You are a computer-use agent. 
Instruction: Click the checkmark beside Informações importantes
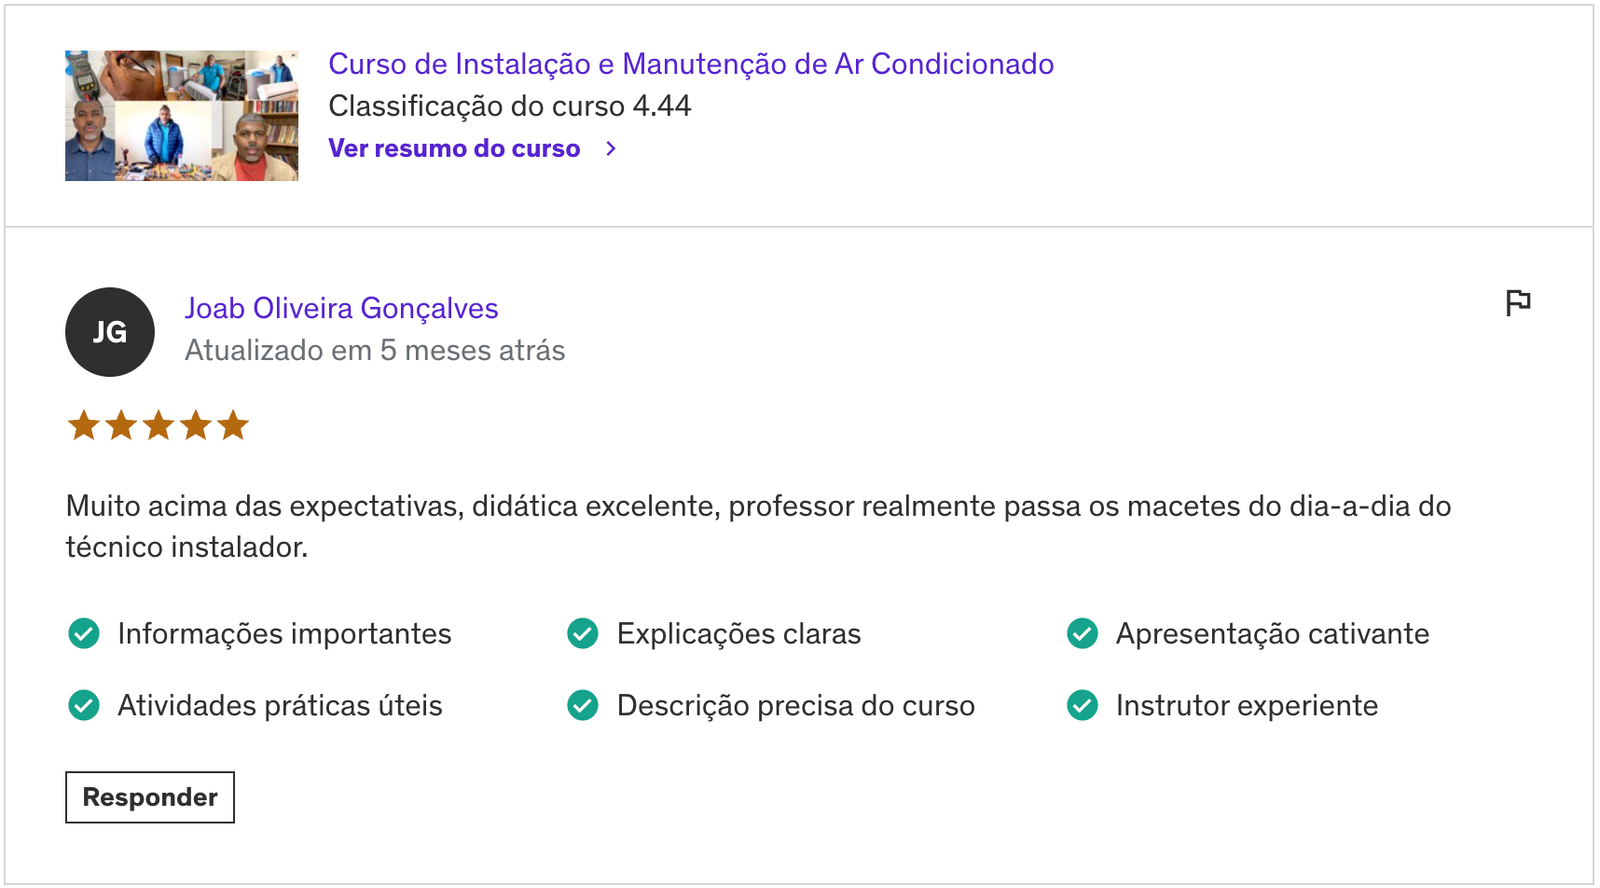coord(84,633)
